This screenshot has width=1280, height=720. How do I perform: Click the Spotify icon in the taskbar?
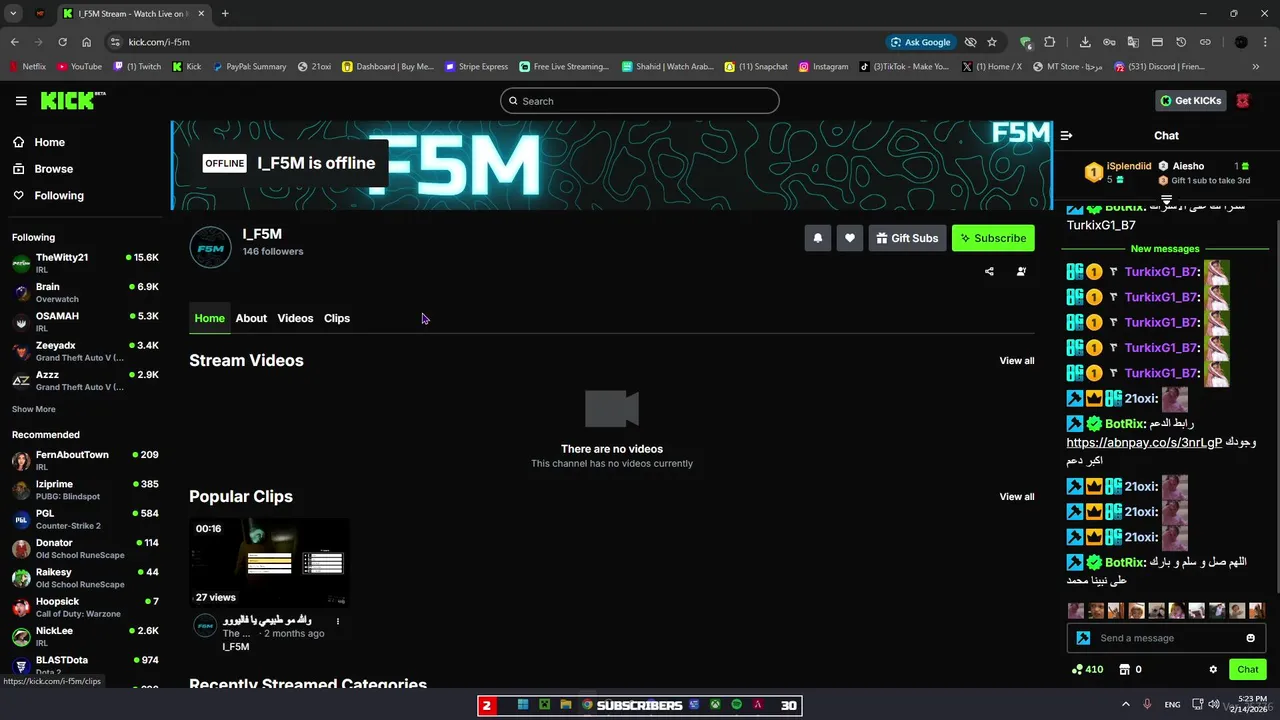736,705
